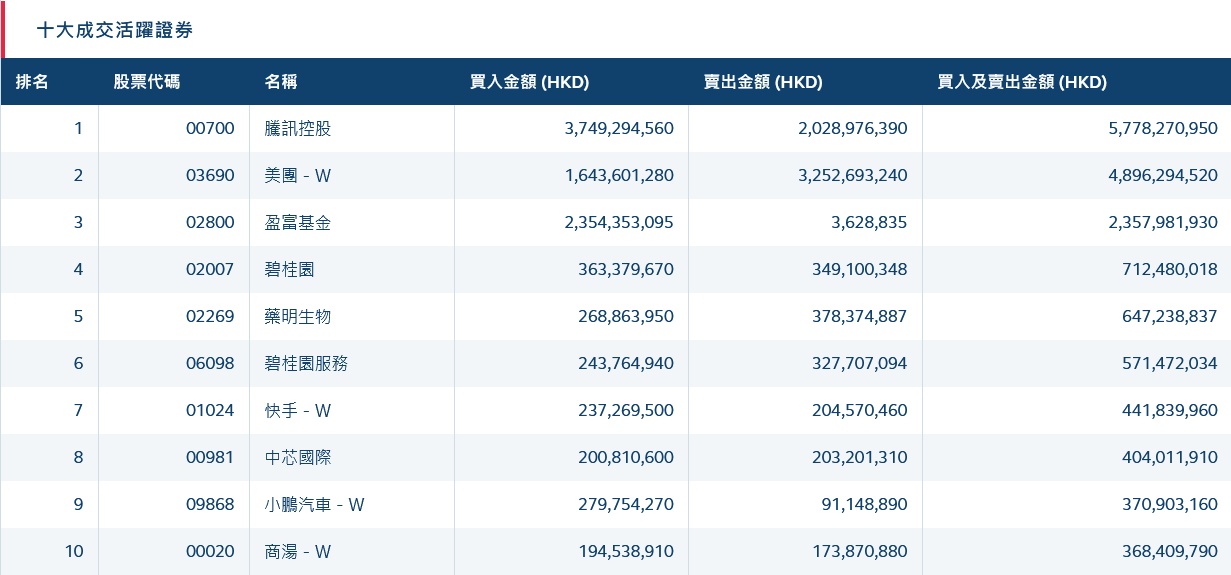Select buy amount 363,379,670
1231x575 pixels.
pyautogui.click(x=626, y=269)
